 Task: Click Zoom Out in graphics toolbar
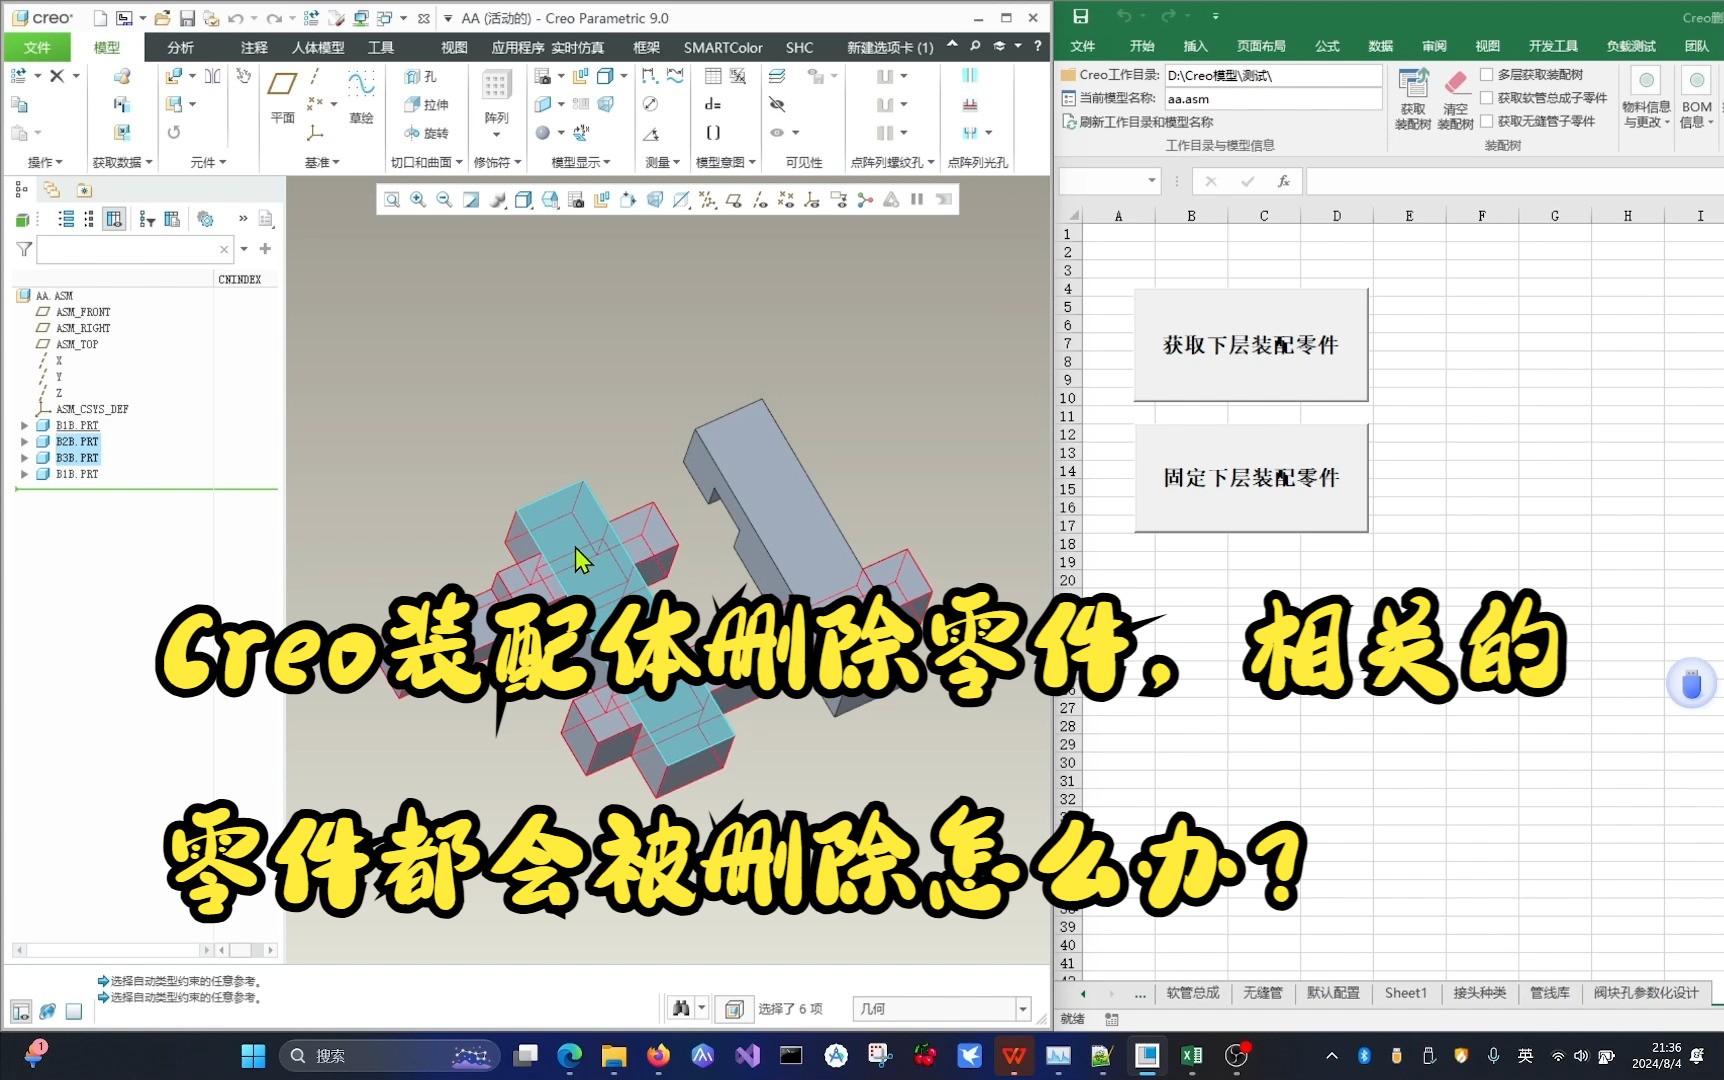[x=444, y=200]
